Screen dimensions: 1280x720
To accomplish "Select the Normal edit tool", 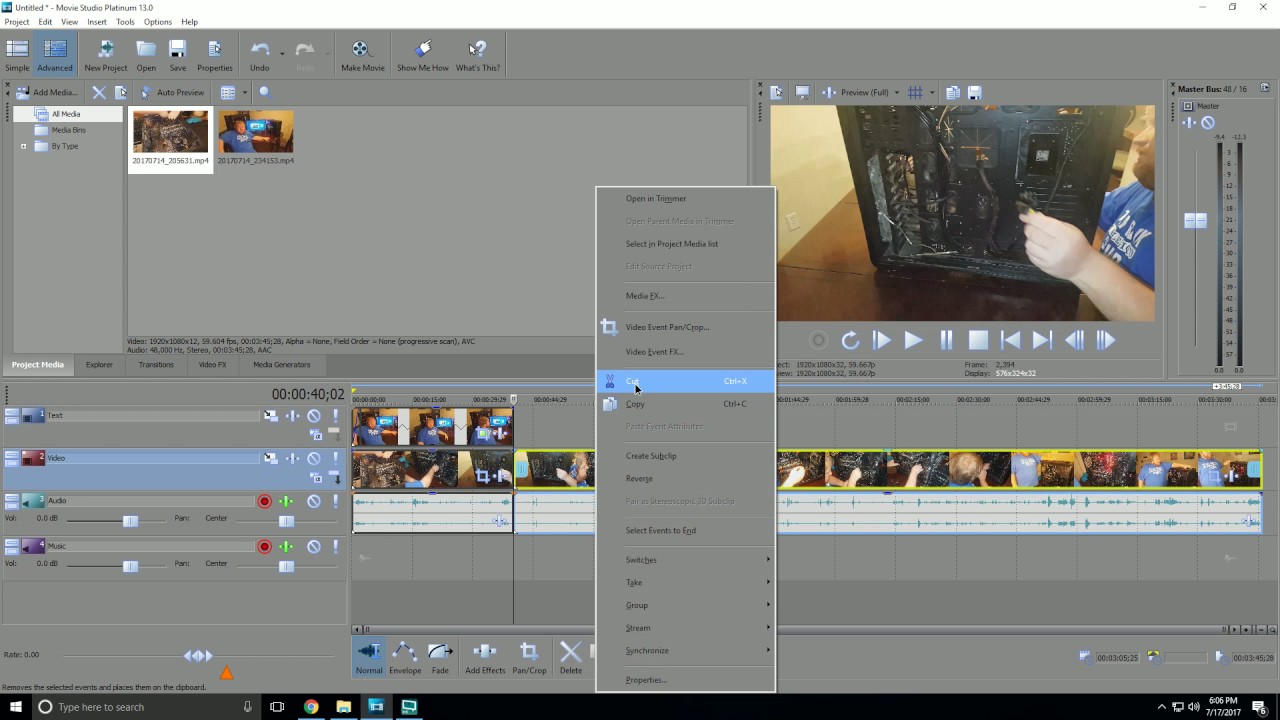I will point(369,658).
